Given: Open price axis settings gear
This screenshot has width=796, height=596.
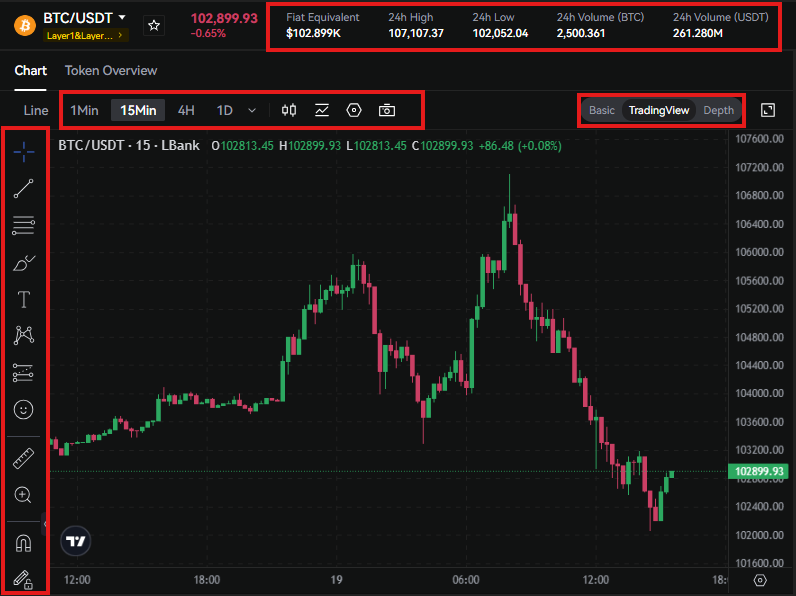Looking at the screenshot, I should coord(760,580).
